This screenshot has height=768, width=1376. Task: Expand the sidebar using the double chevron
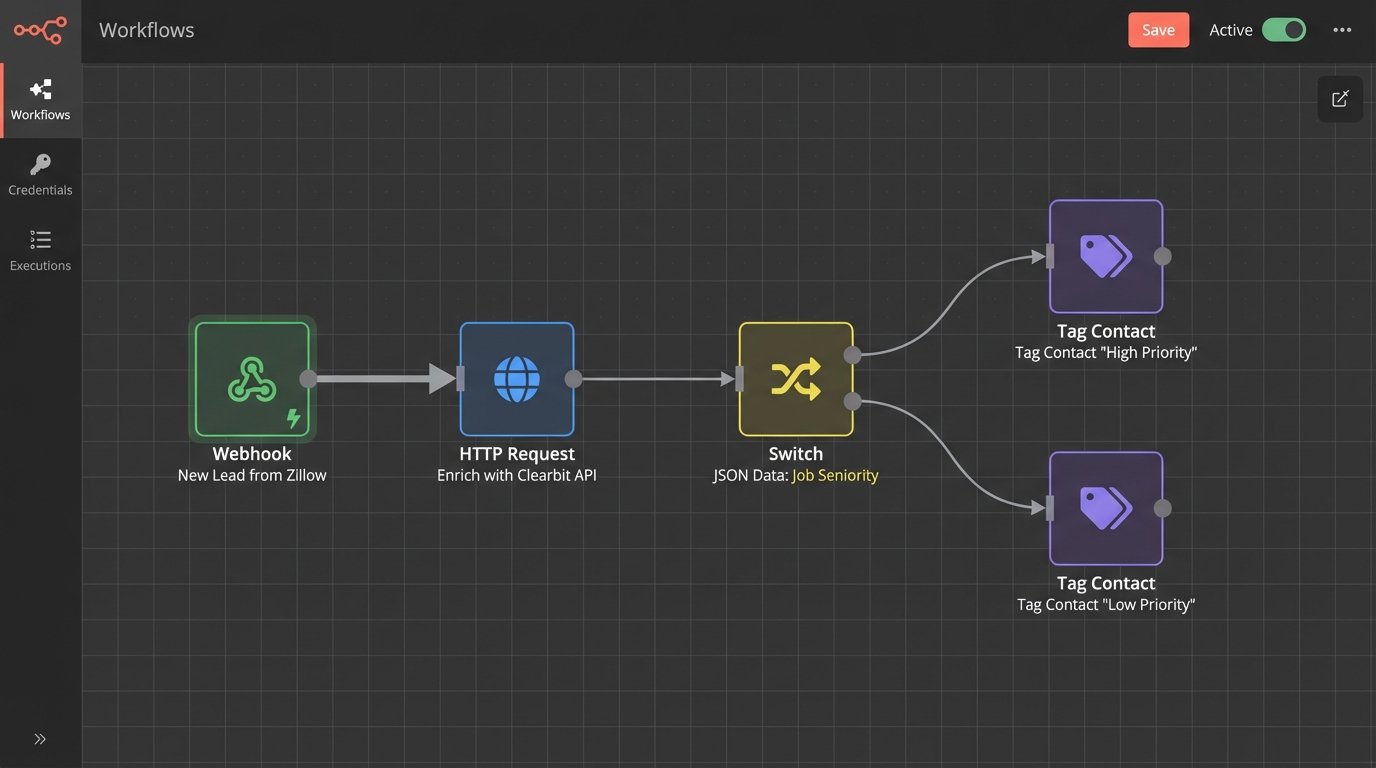pyautogui.click(x=40, y=739)
